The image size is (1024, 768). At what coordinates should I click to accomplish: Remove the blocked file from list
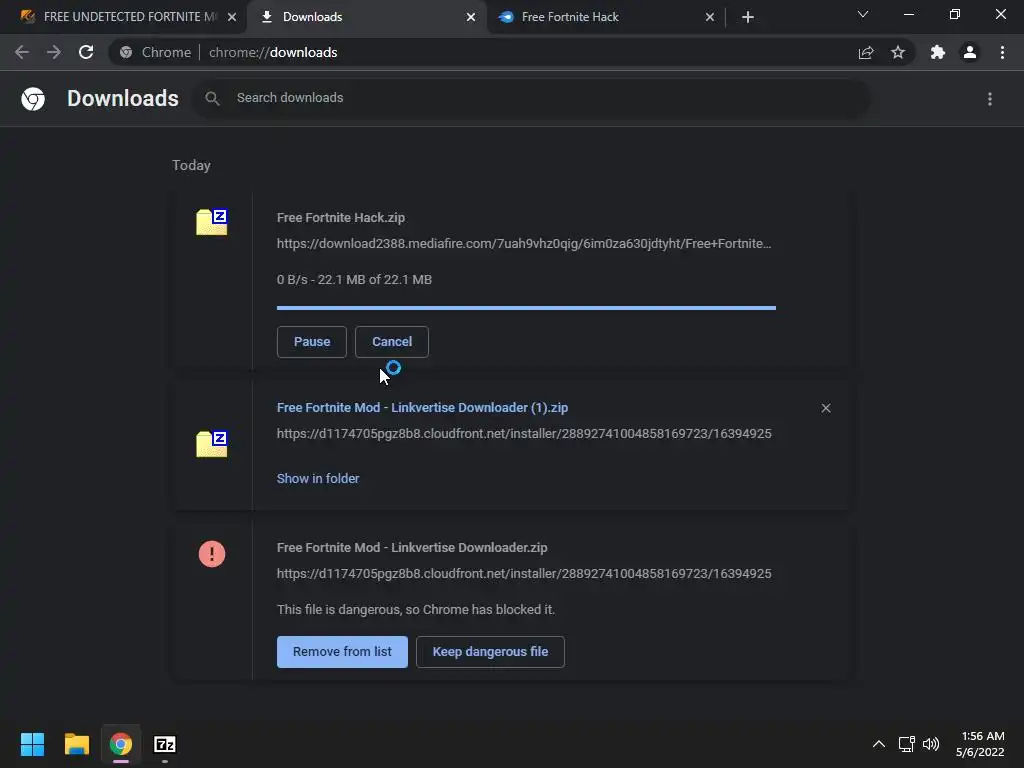342,652
